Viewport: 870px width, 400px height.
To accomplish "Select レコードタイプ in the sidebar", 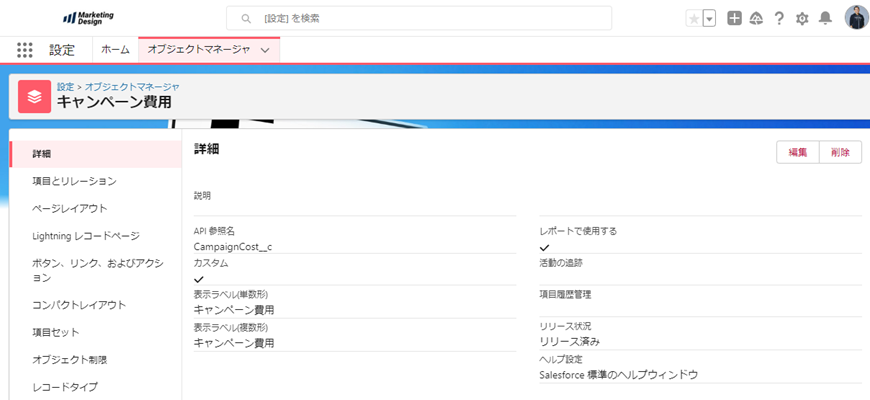I will [x=65, y=386].
